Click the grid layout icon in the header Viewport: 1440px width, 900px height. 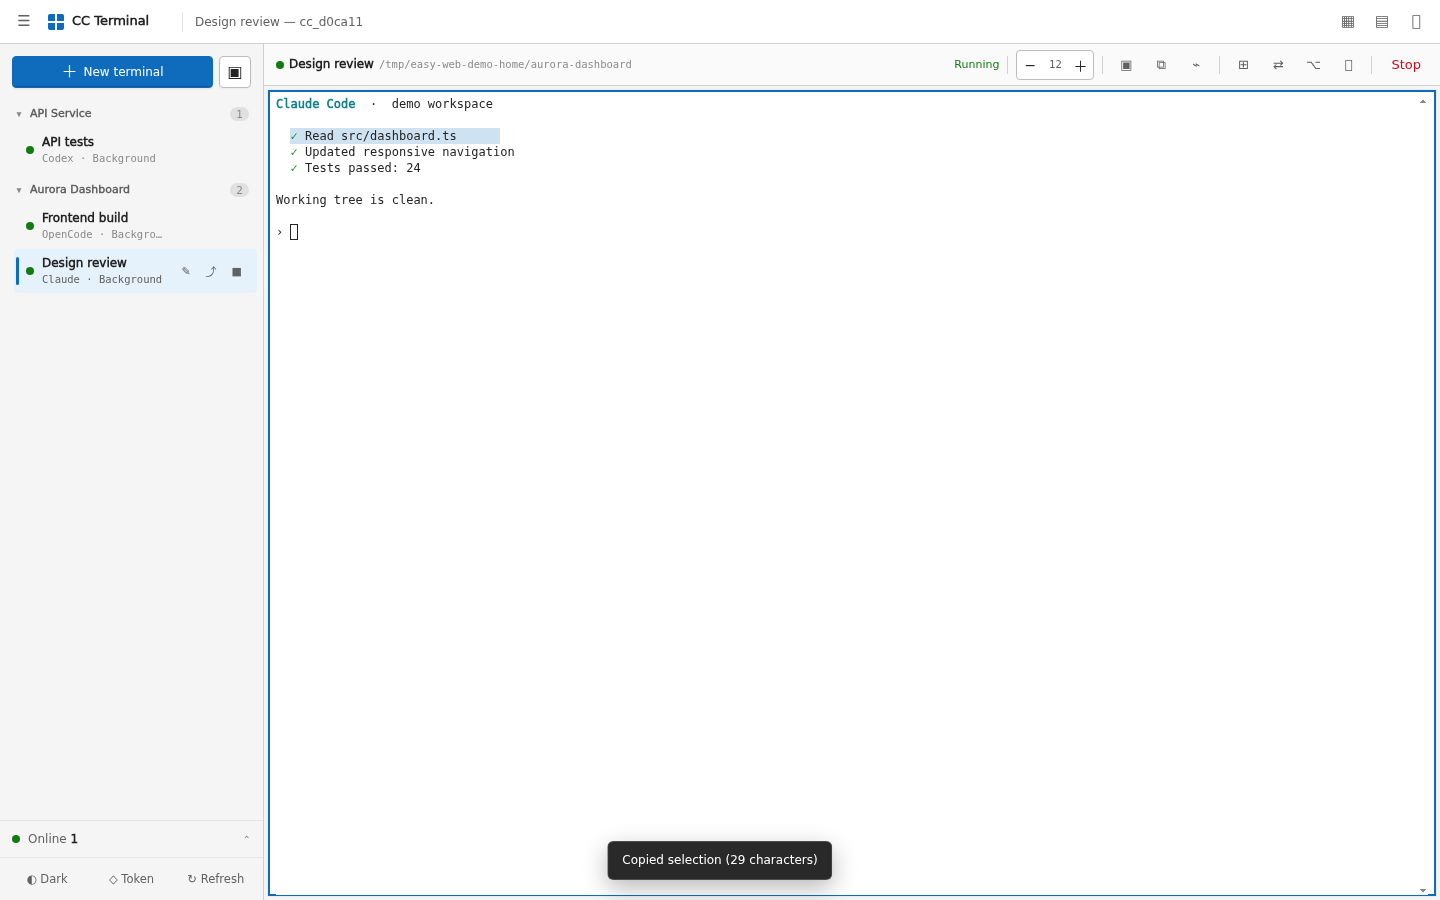1348,21
